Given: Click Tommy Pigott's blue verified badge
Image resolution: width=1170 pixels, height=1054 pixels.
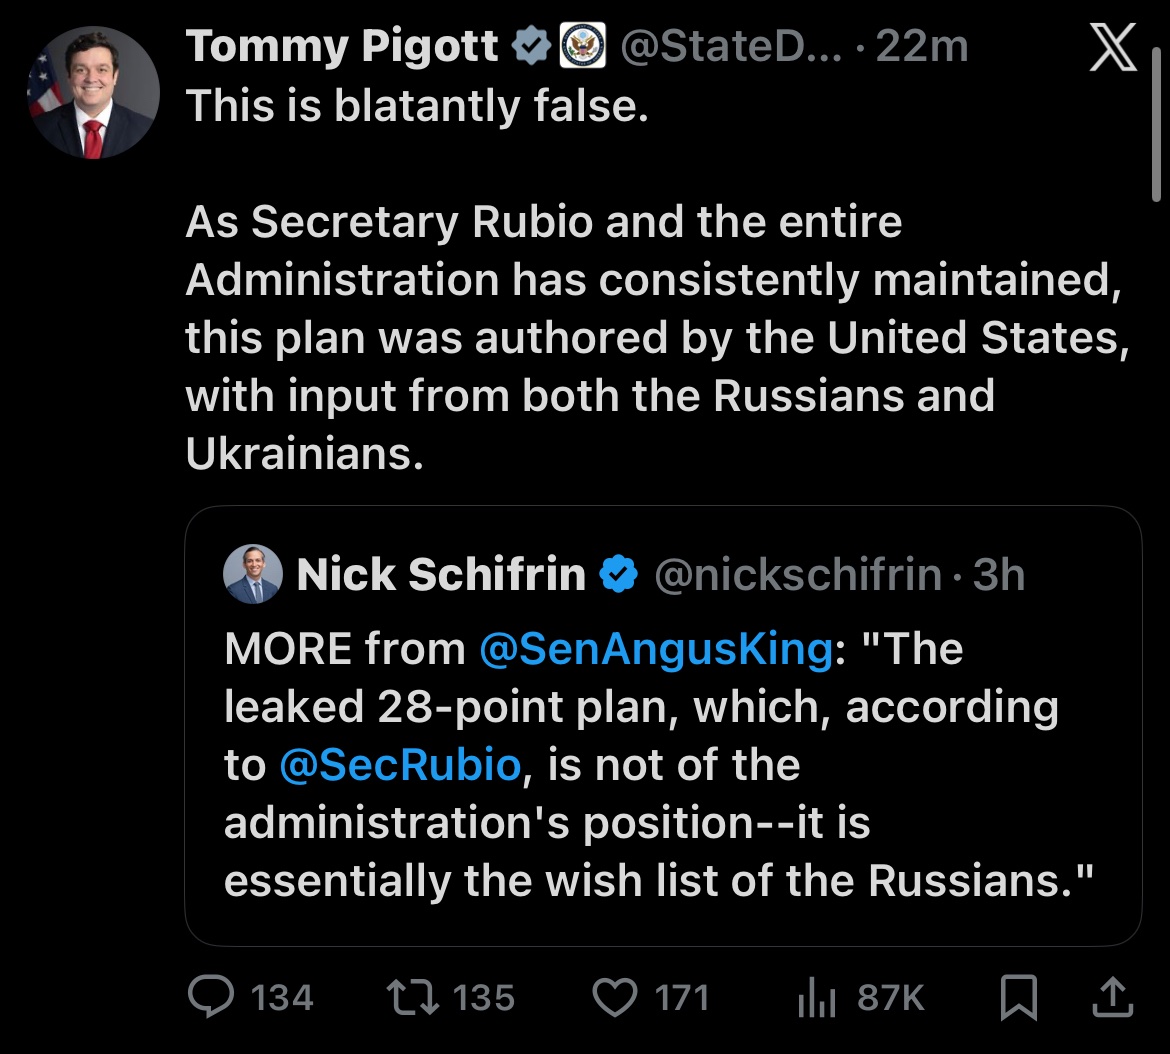Looking at the screenshot, I should click(530, 47).
